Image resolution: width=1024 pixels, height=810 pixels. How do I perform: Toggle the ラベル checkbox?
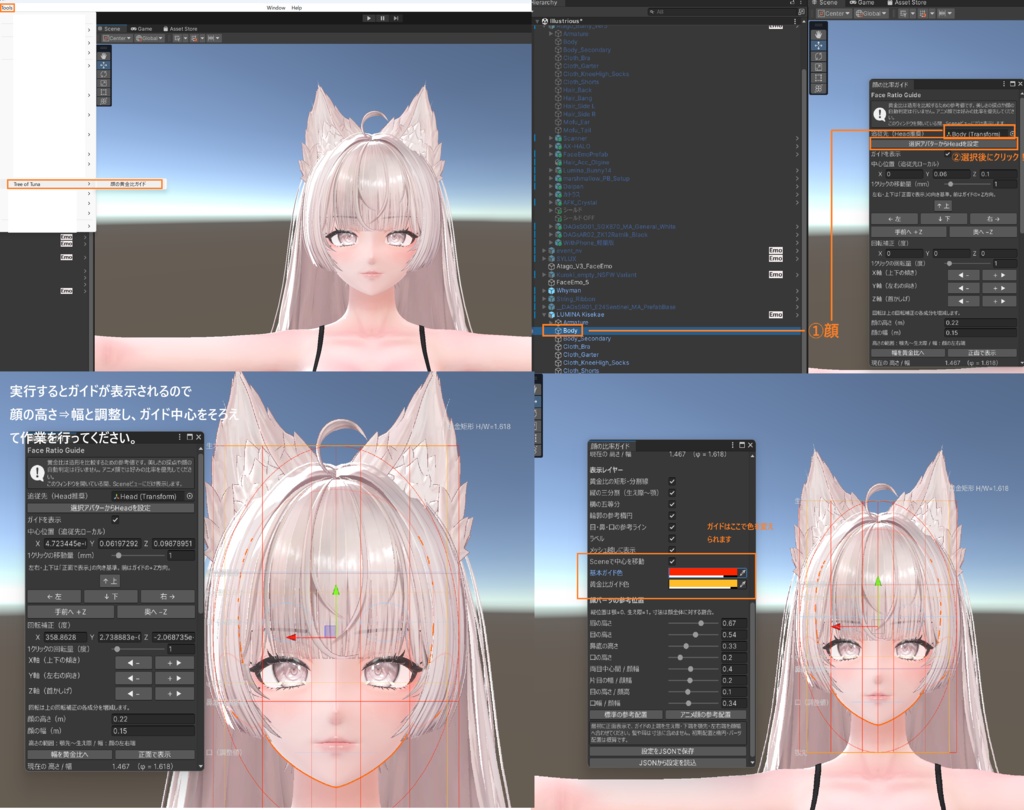pos(672,538)
